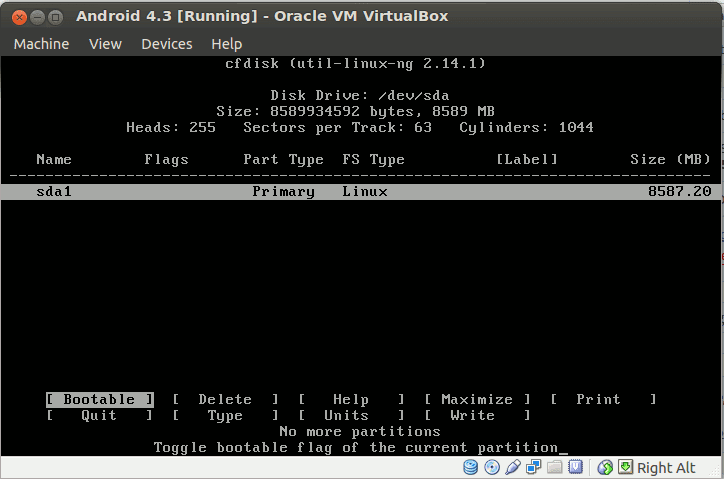Viewport: 724px width, 479px height.
Task: Select the Type option in cfdisk
Action: click(x=225, y=415)
